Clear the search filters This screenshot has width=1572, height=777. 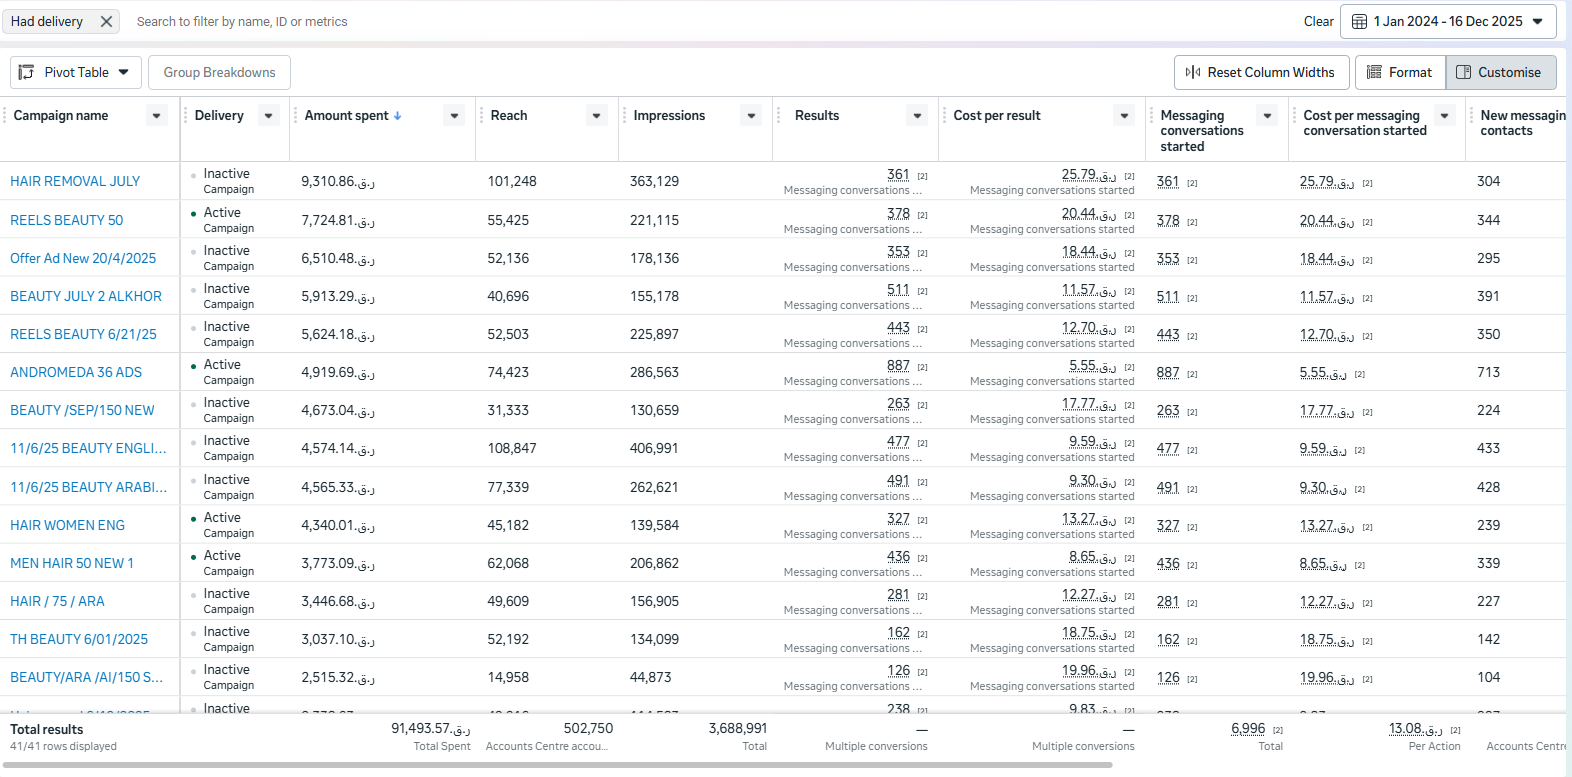pos(1318,21)
